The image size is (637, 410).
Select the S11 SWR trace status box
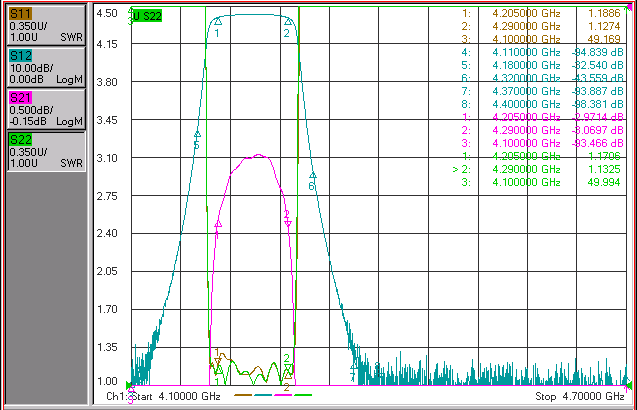pos(46,25)
